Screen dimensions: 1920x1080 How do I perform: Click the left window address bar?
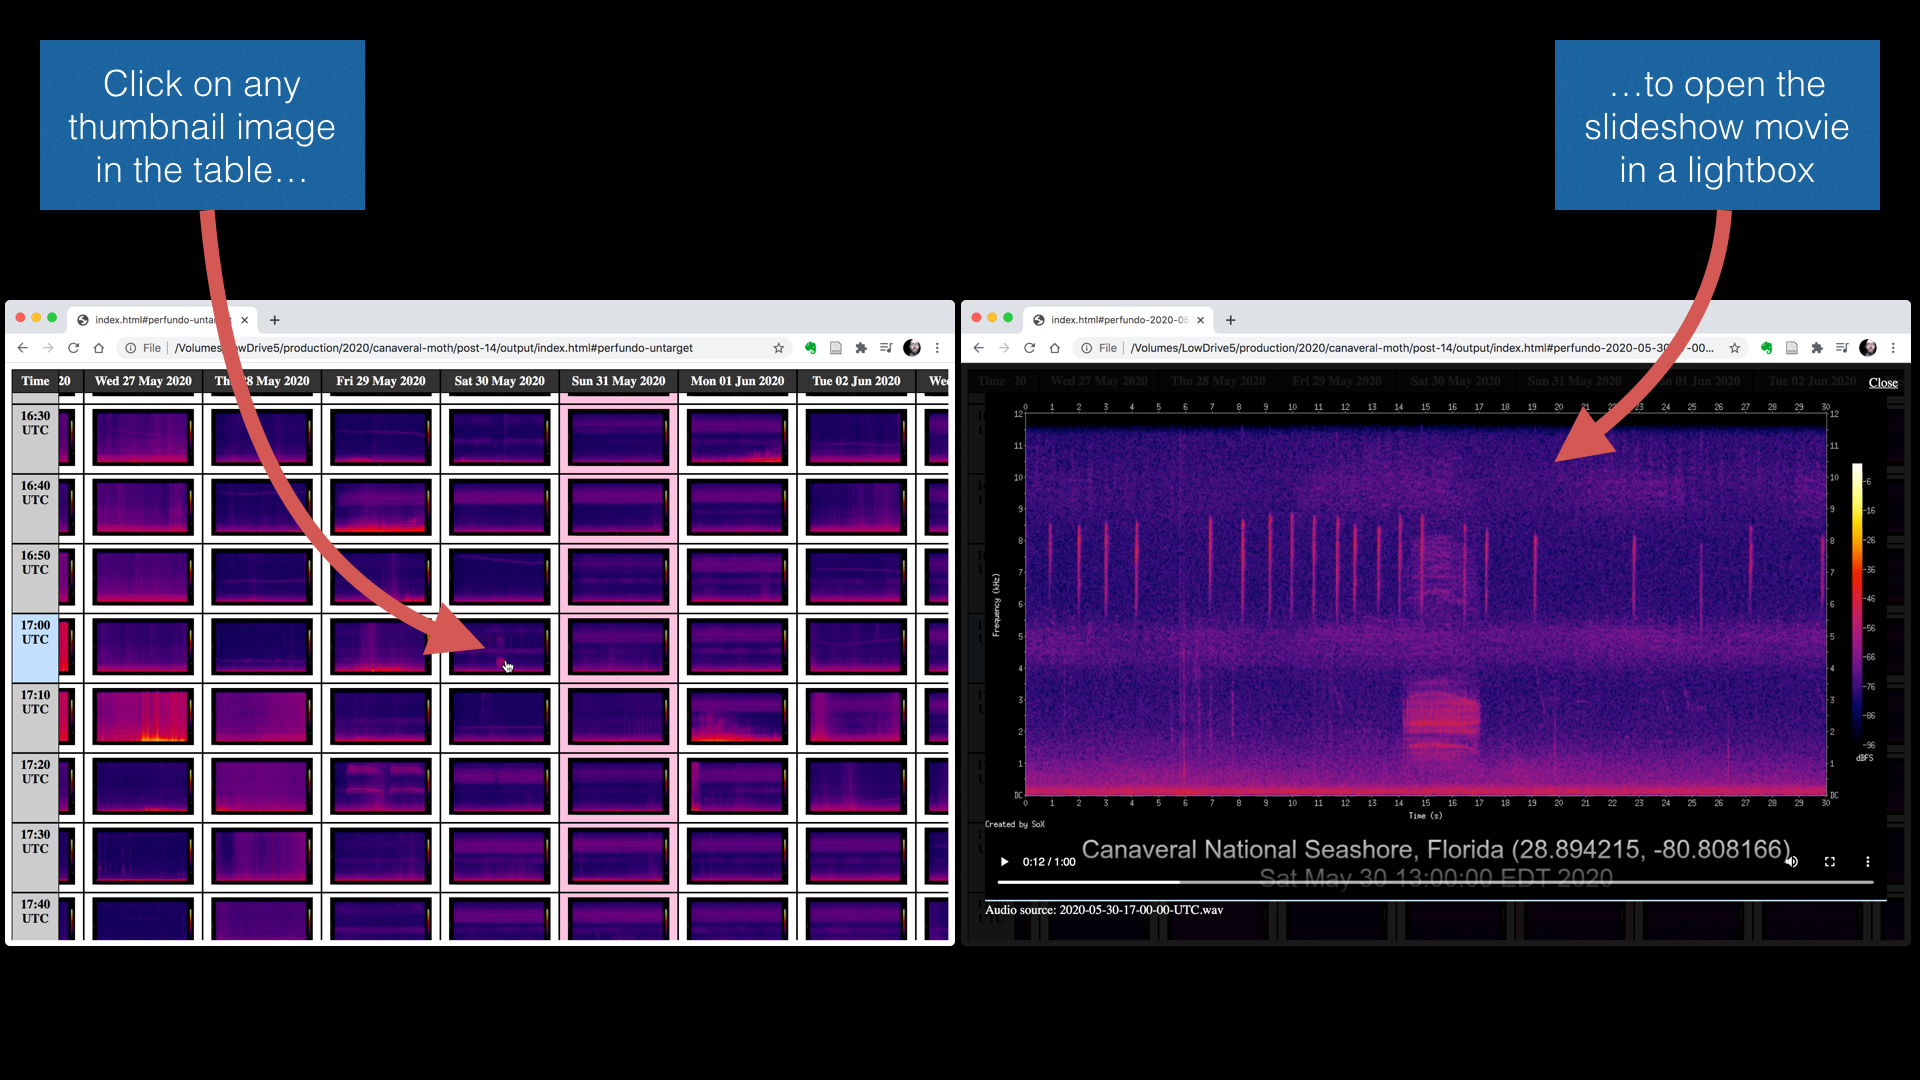(450, 348)
